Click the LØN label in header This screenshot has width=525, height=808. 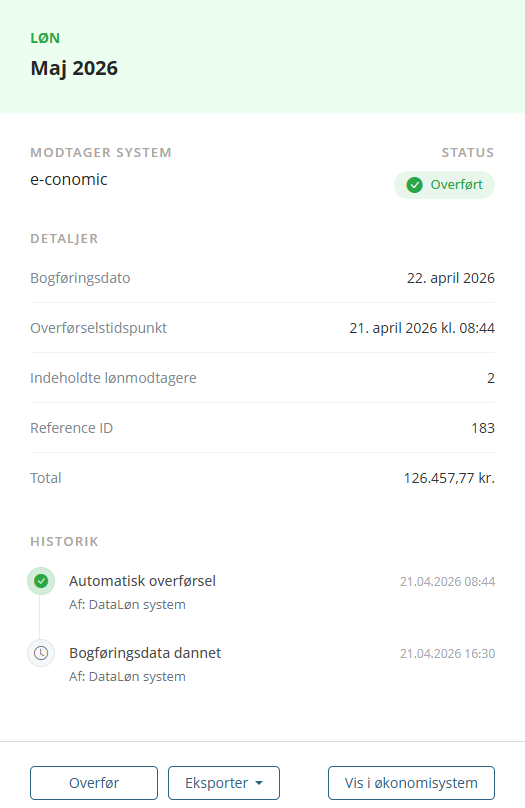click(x=45, y=38)
